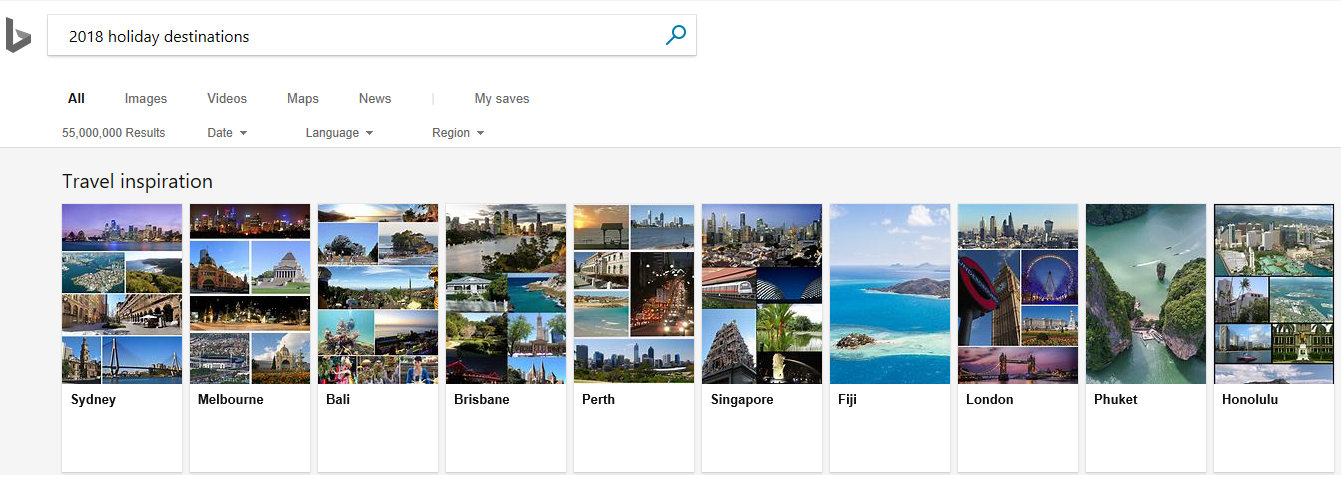Expand the Language filter dropdown
The height and width of the screenshot is (500, 1341).
(339, 133)
